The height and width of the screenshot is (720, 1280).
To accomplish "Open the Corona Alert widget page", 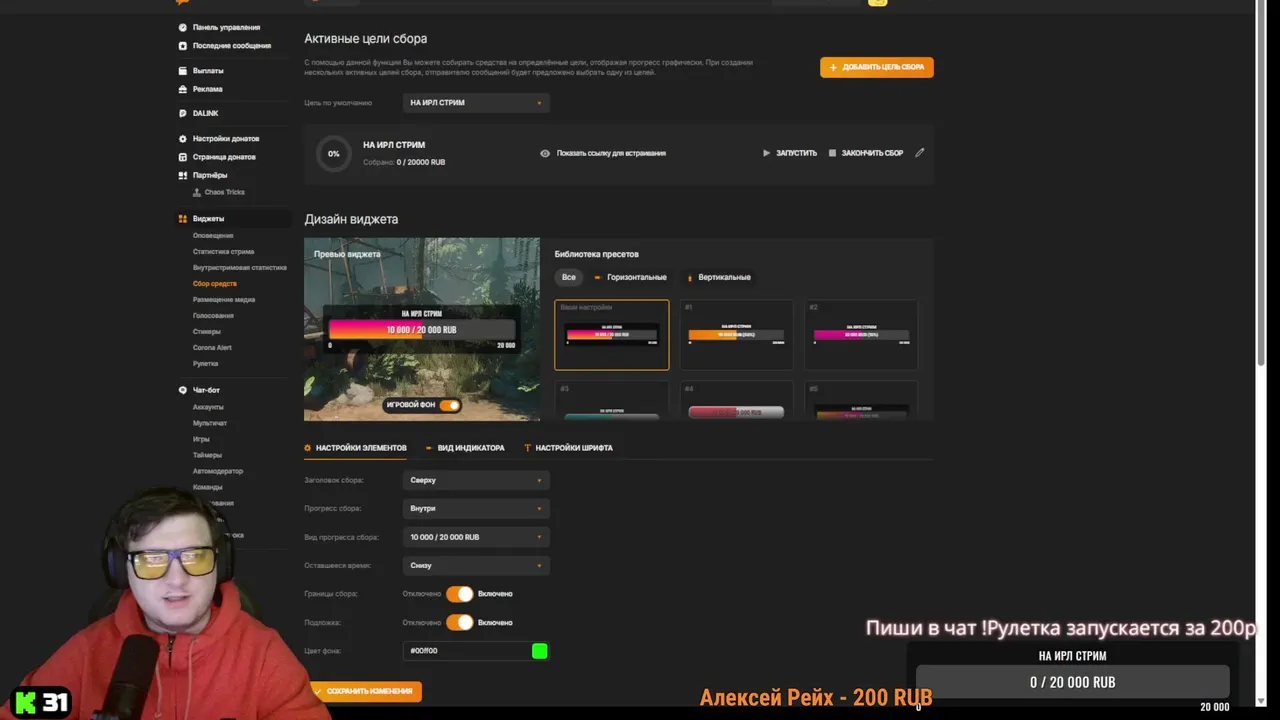I will coord(212,347).
